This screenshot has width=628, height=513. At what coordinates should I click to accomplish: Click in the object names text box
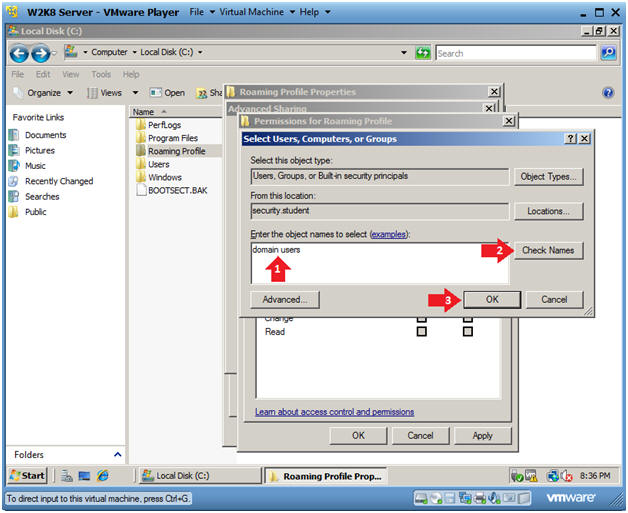pos(380,263)
